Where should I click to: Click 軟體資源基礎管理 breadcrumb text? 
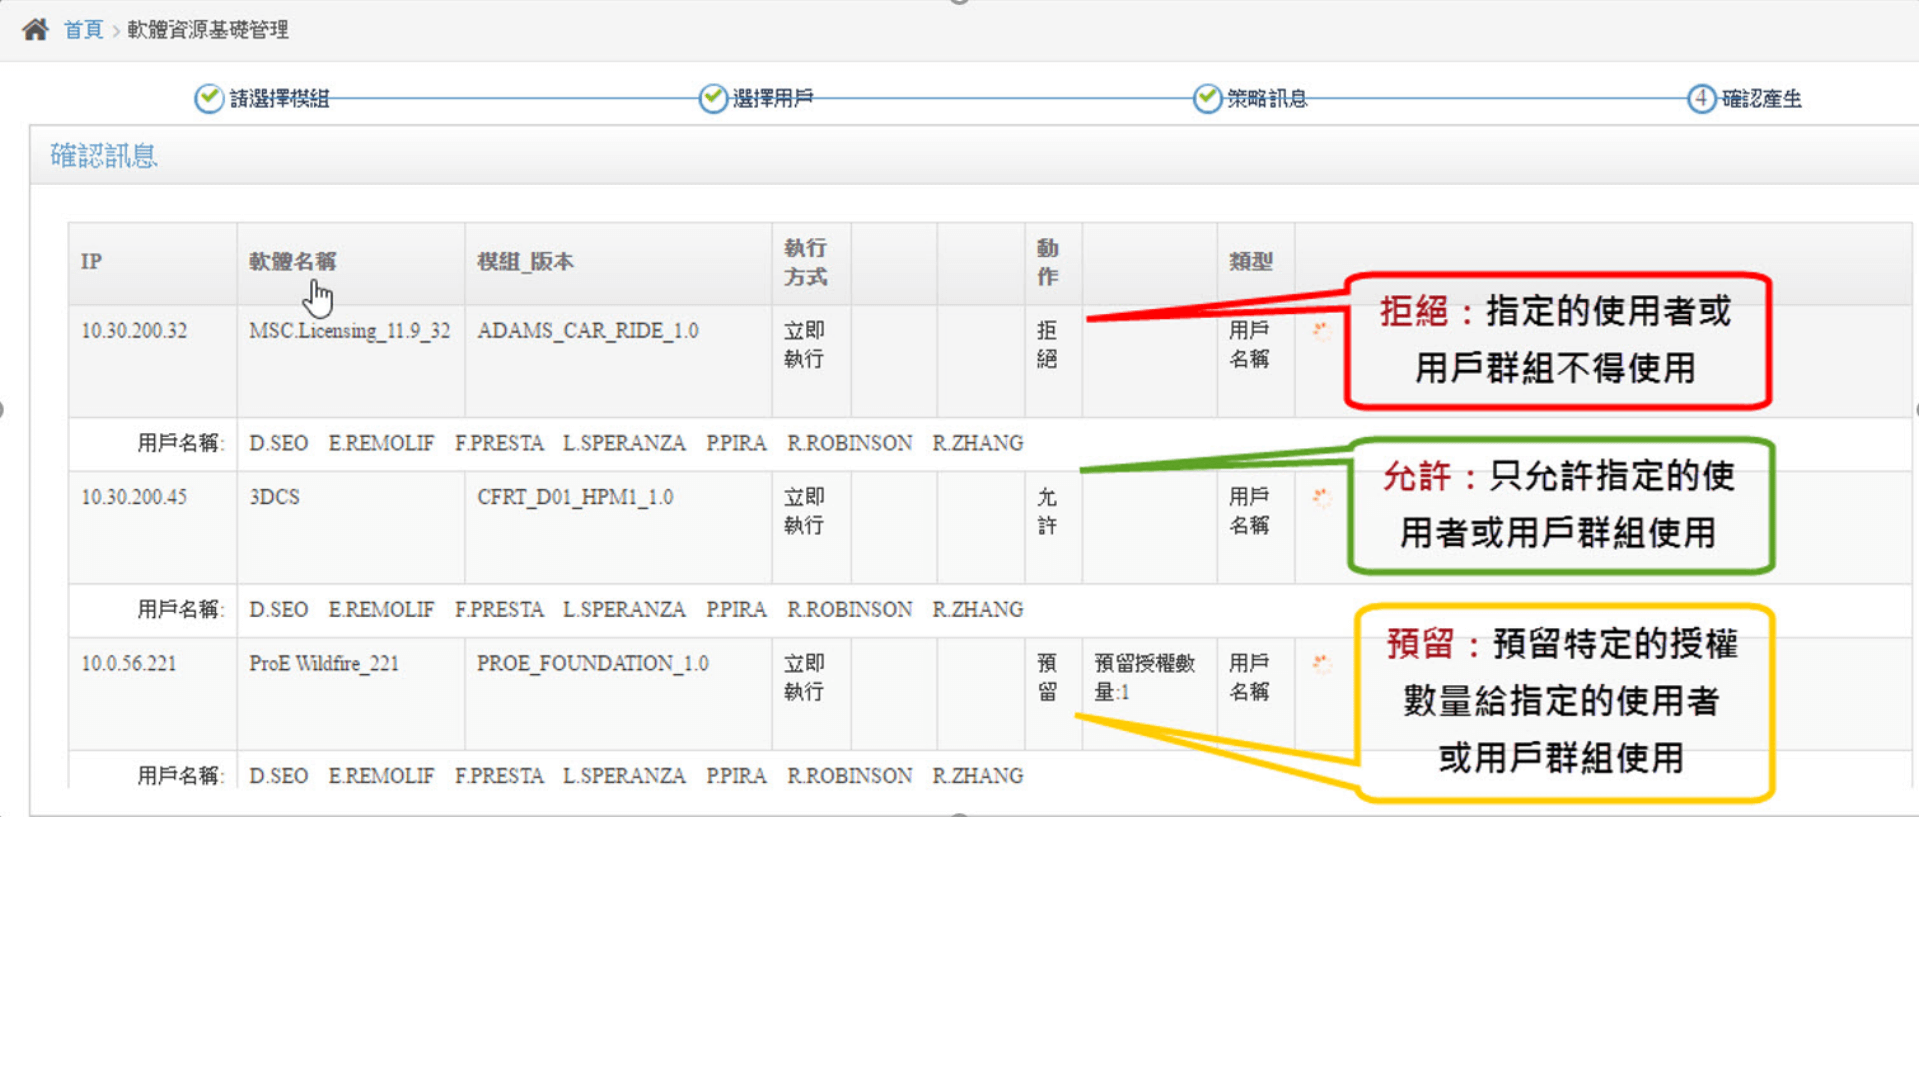click(x=208, y=30)
